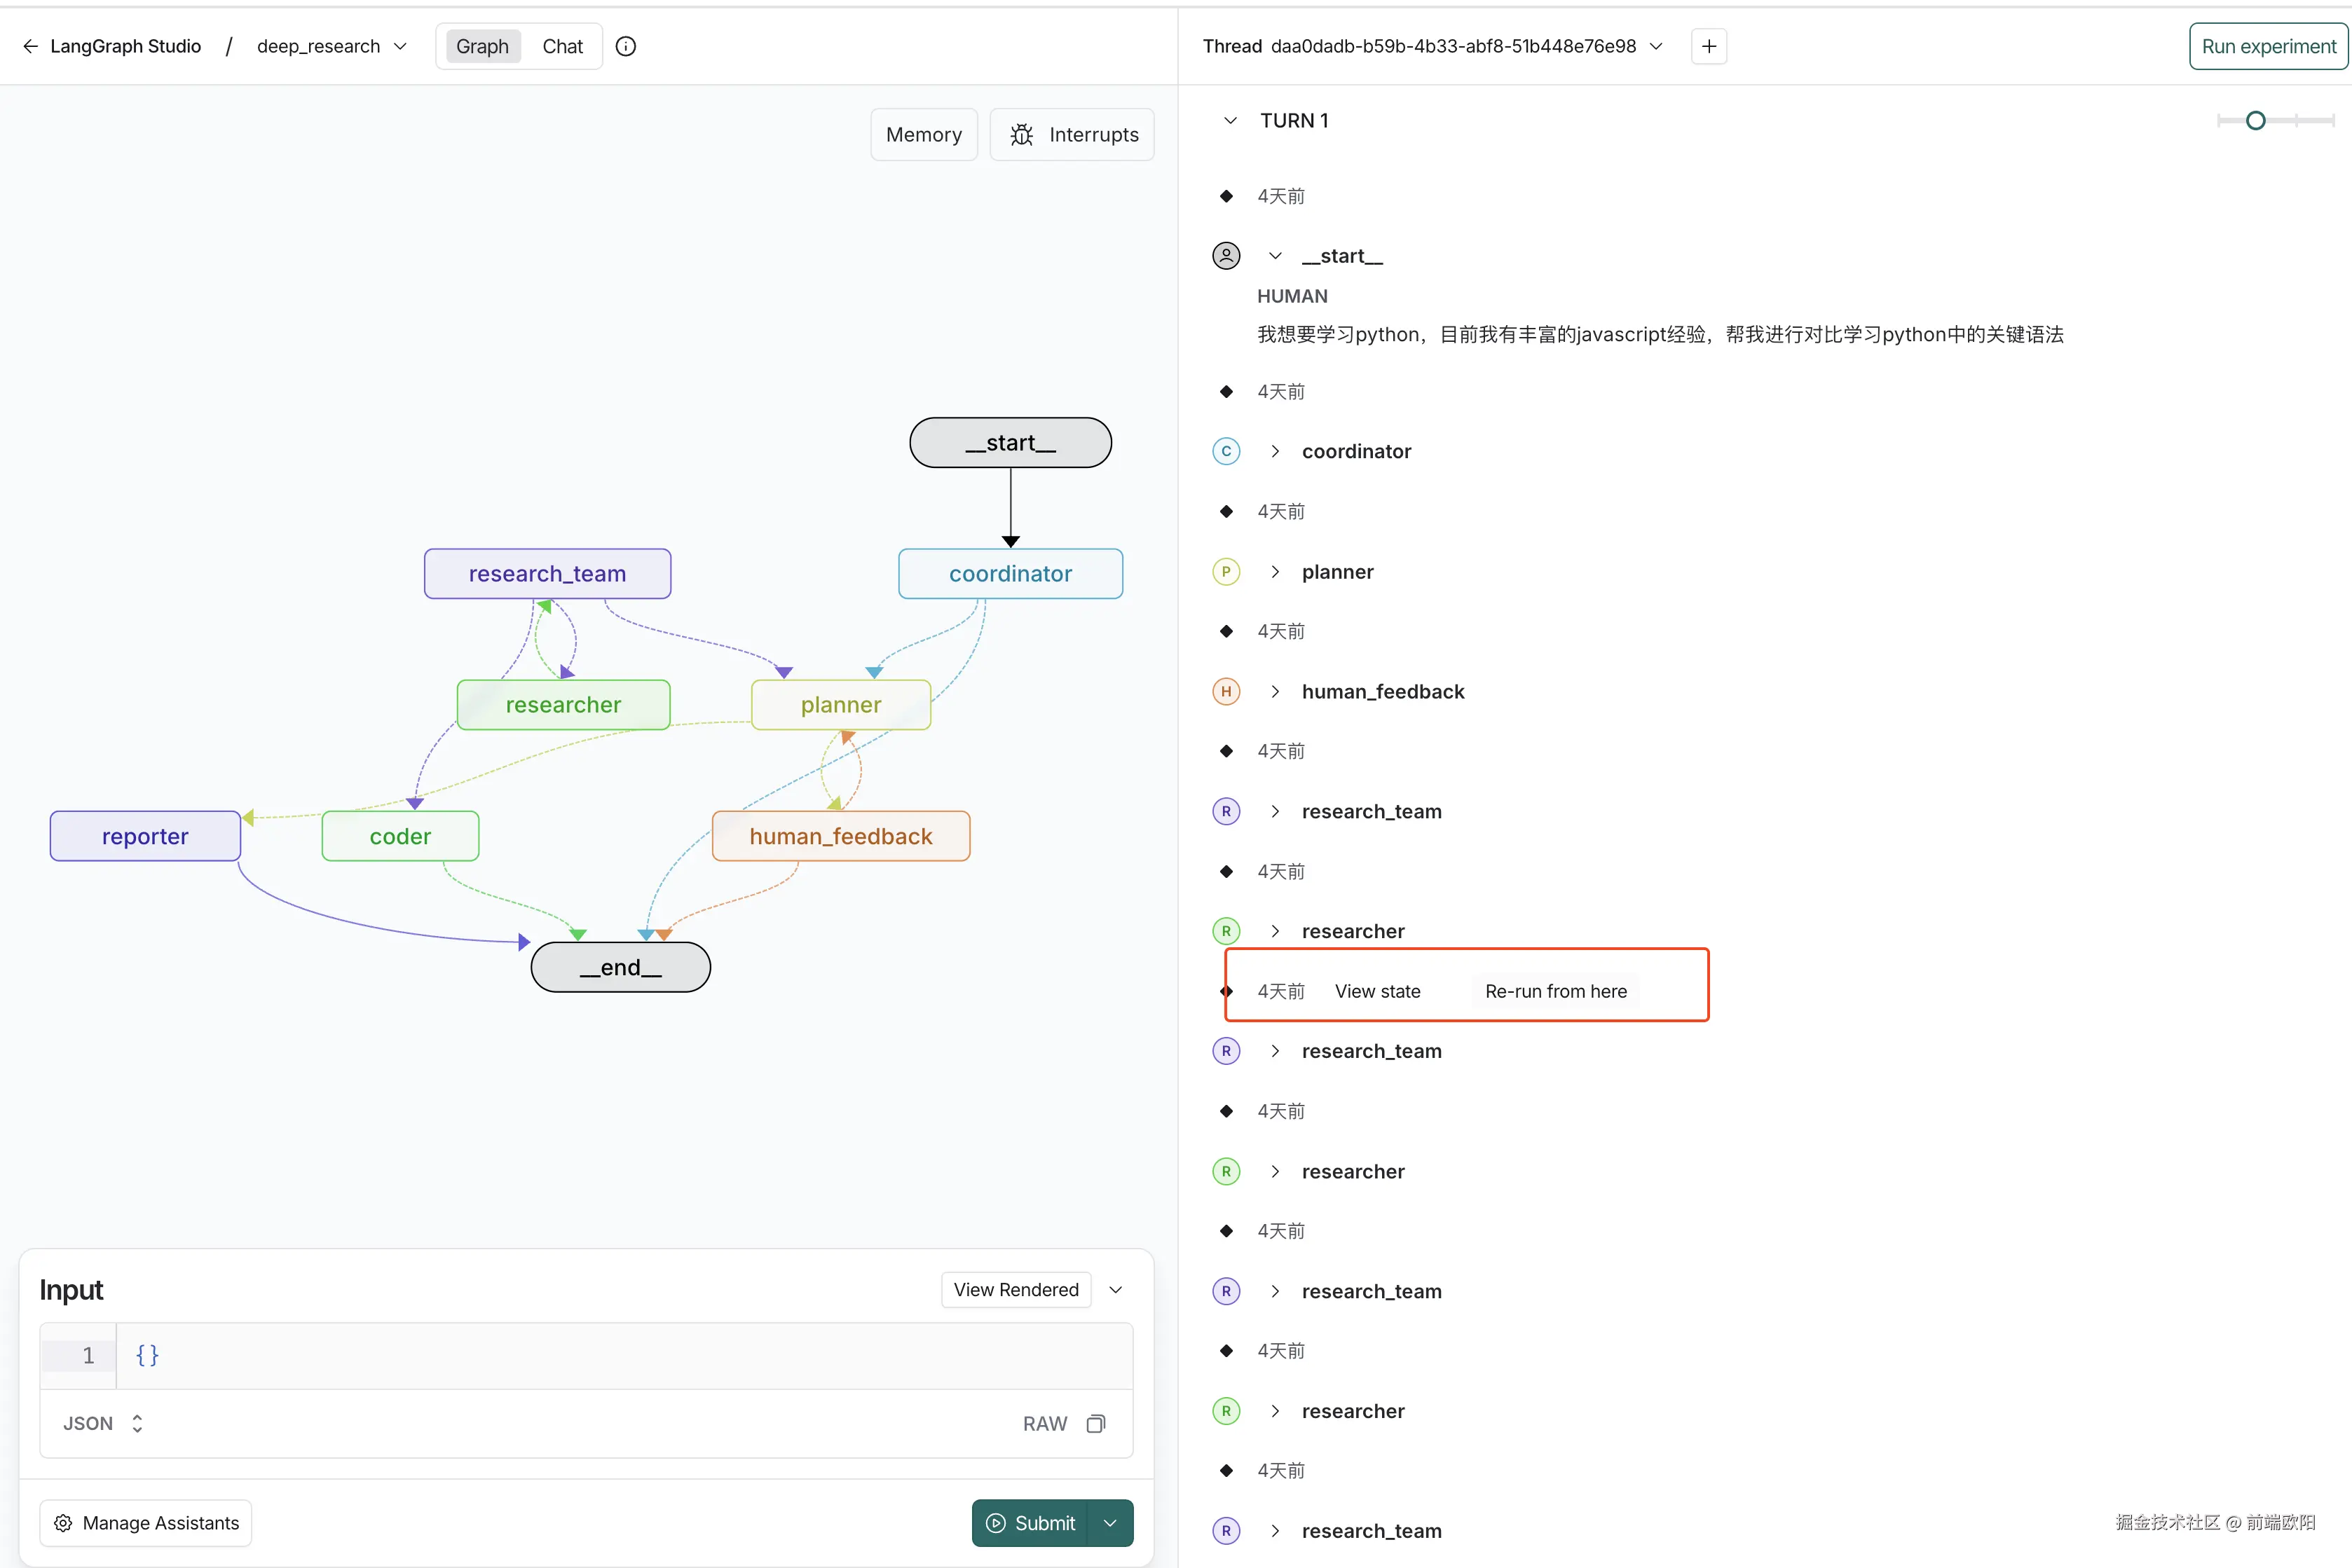Submit the input
Screen dimensions: 2352x1568
point(1030,1523)
